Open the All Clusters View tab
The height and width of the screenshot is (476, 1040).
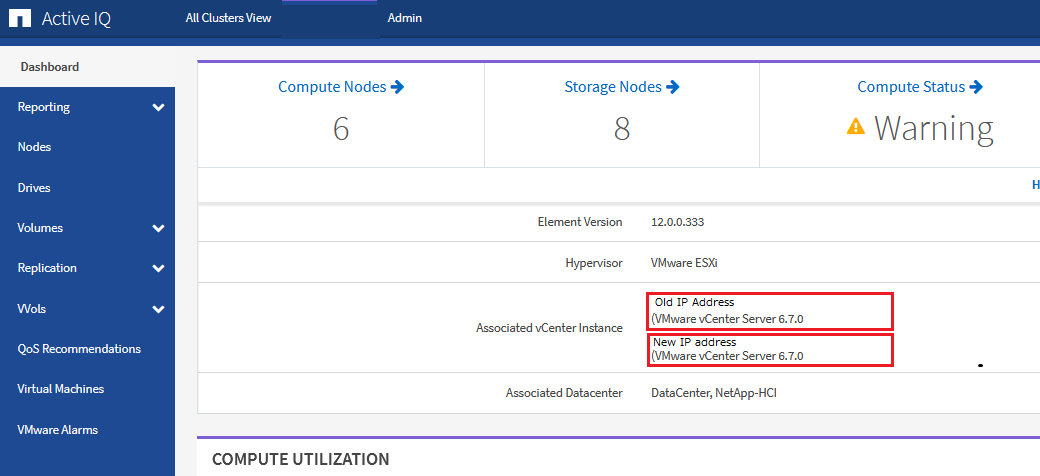[x=228, y=18]
